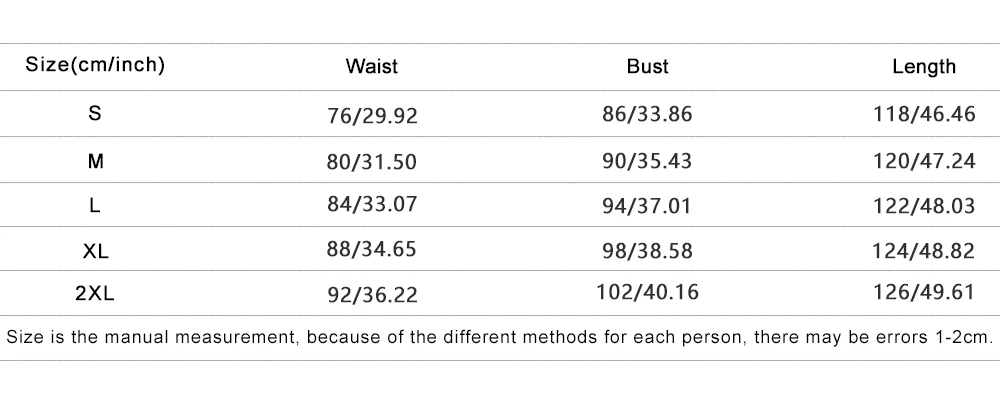1000x400 pixels.
Task: Click length value 118/46.46
Action: (x=924, y=114)
